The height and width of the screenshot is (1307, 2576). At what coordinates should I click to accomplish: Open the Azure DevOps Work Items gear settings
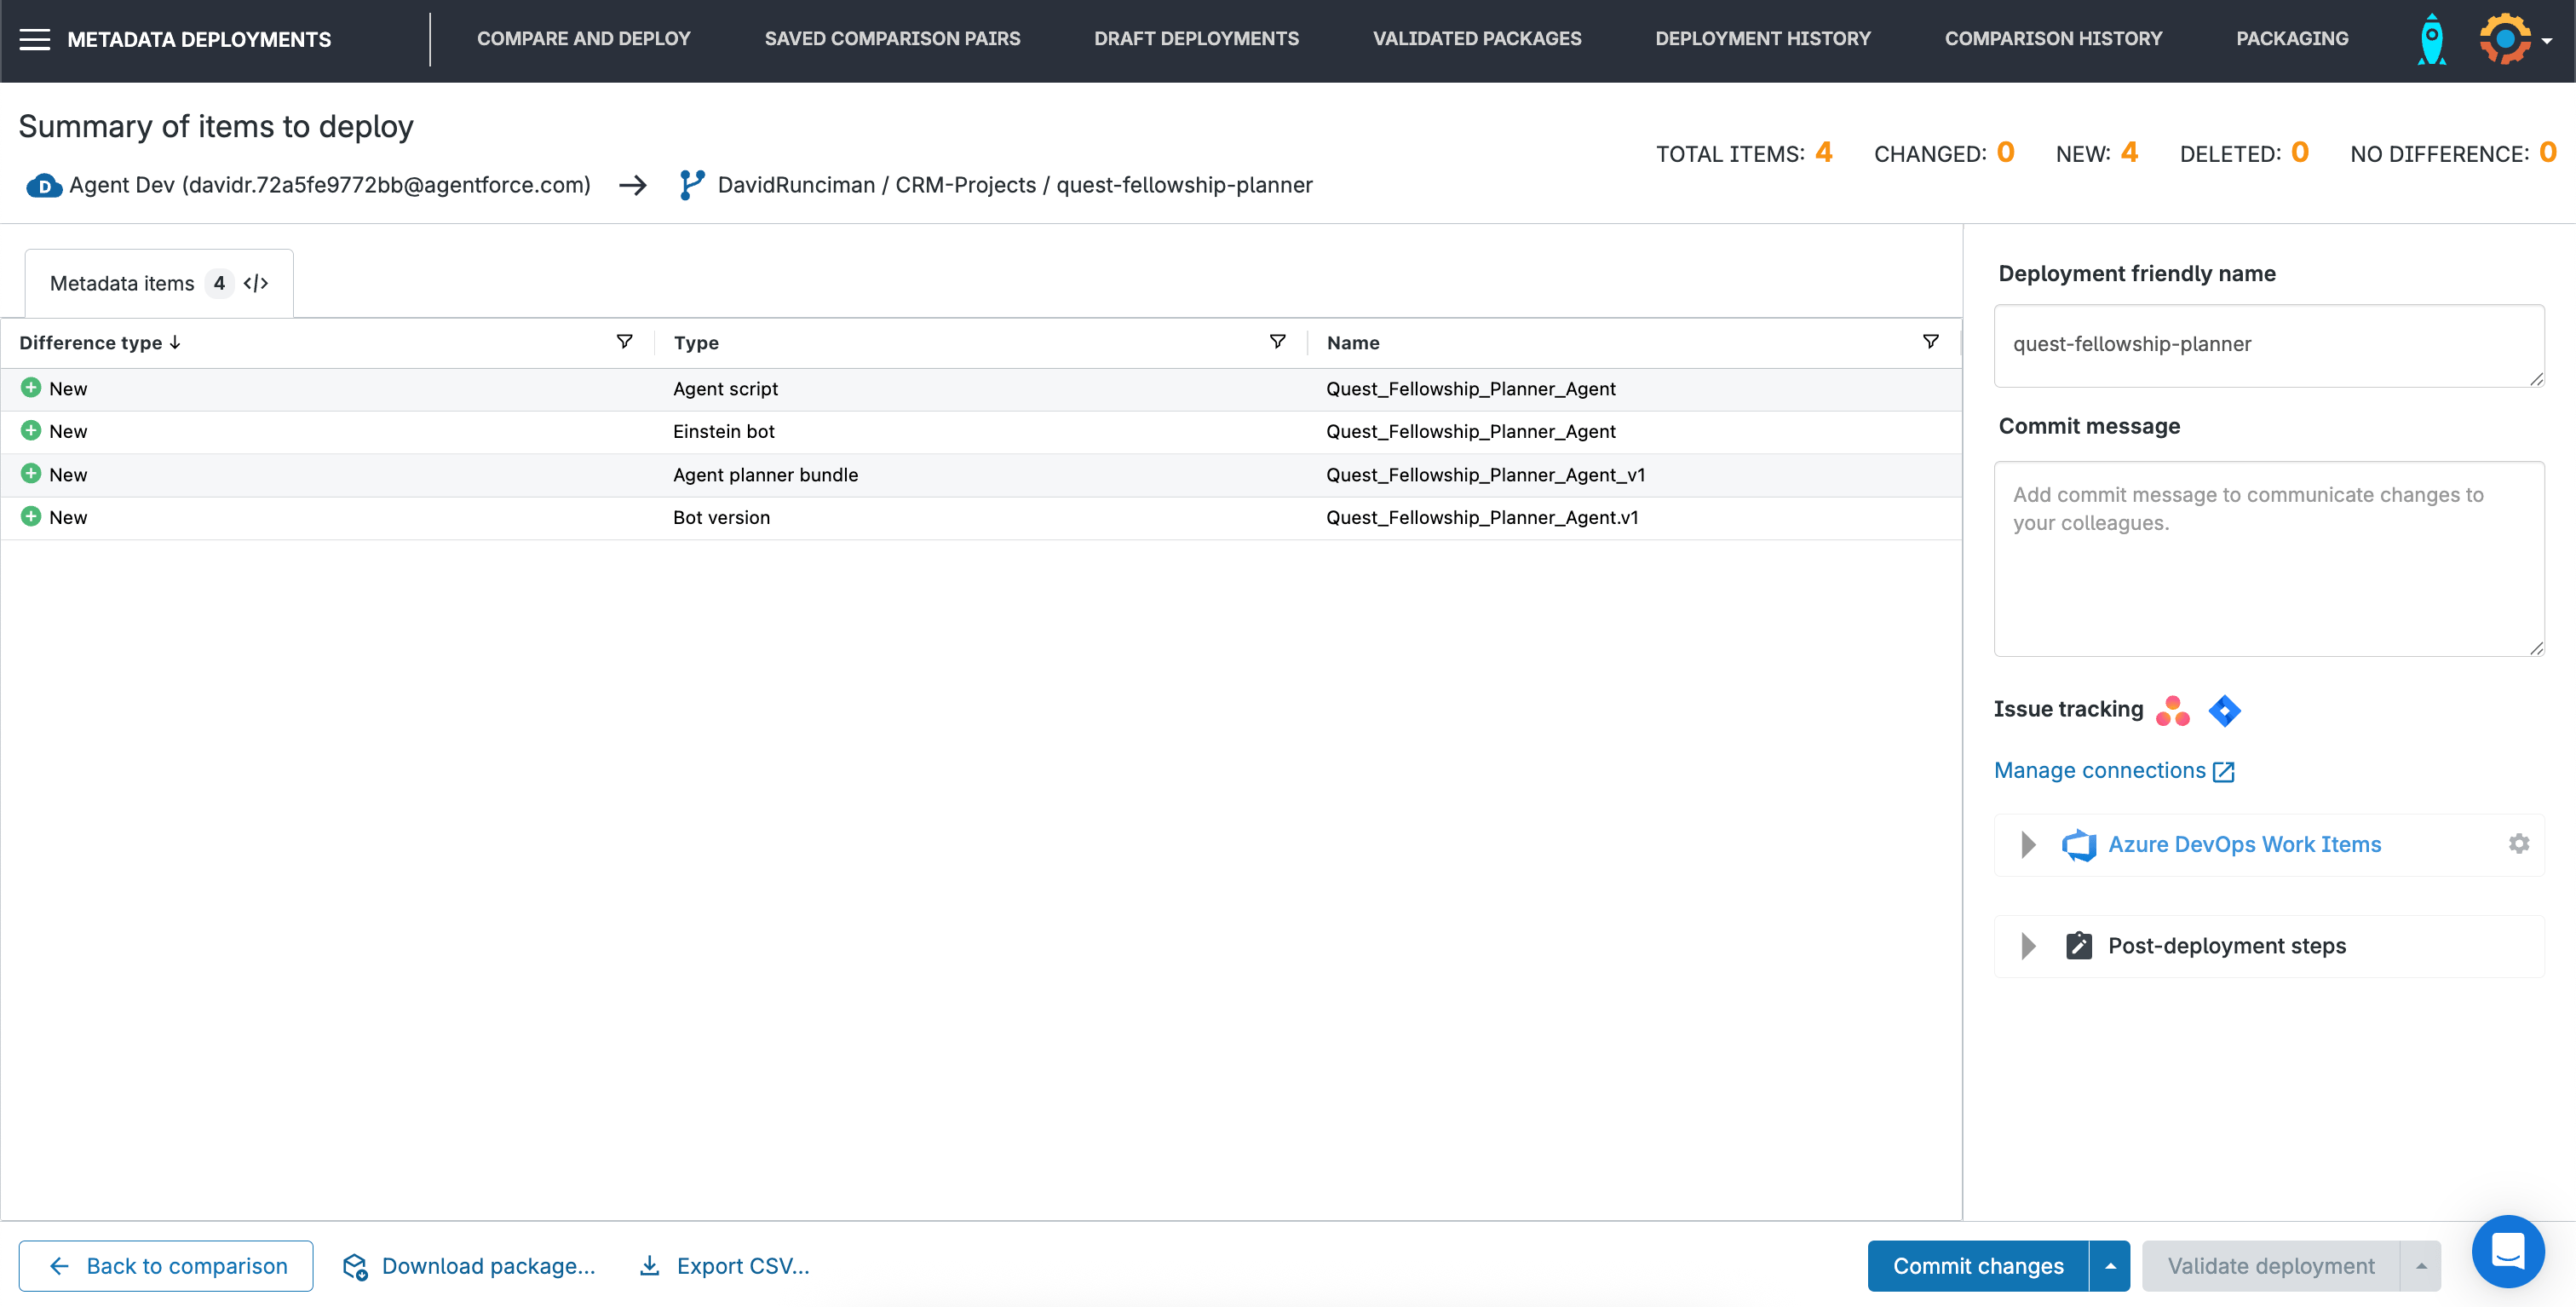click(x=2518, y=844)
